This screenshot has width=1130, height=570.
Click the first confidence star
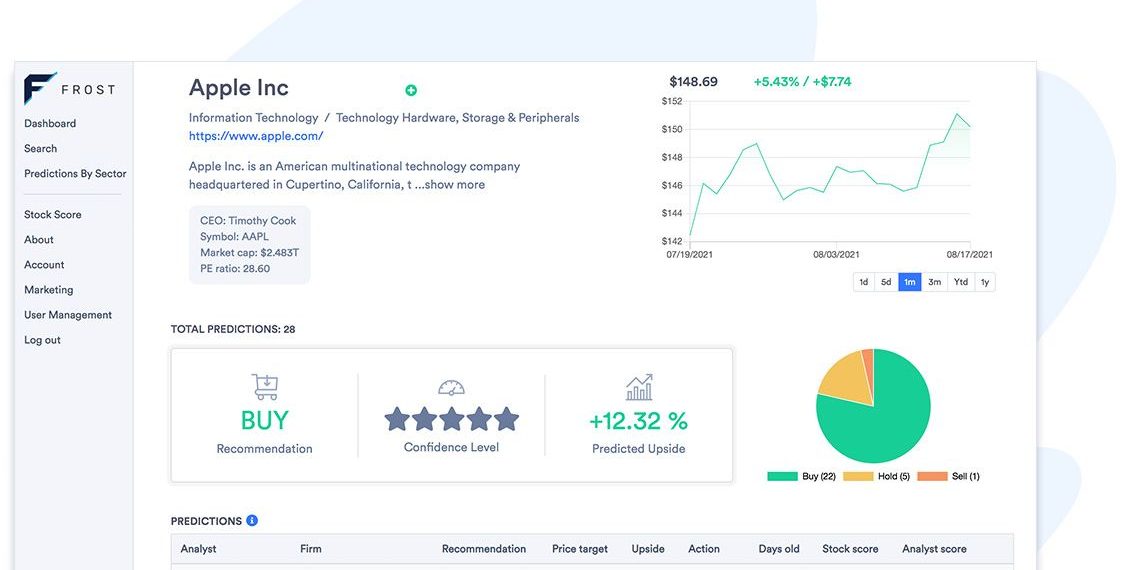[397, 419]
